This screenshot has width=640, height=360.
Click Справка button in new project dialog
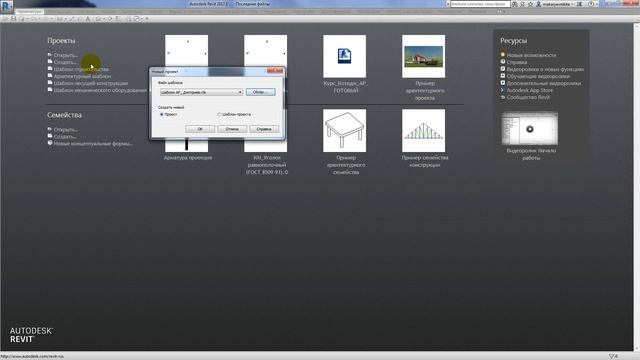[264, 129]
